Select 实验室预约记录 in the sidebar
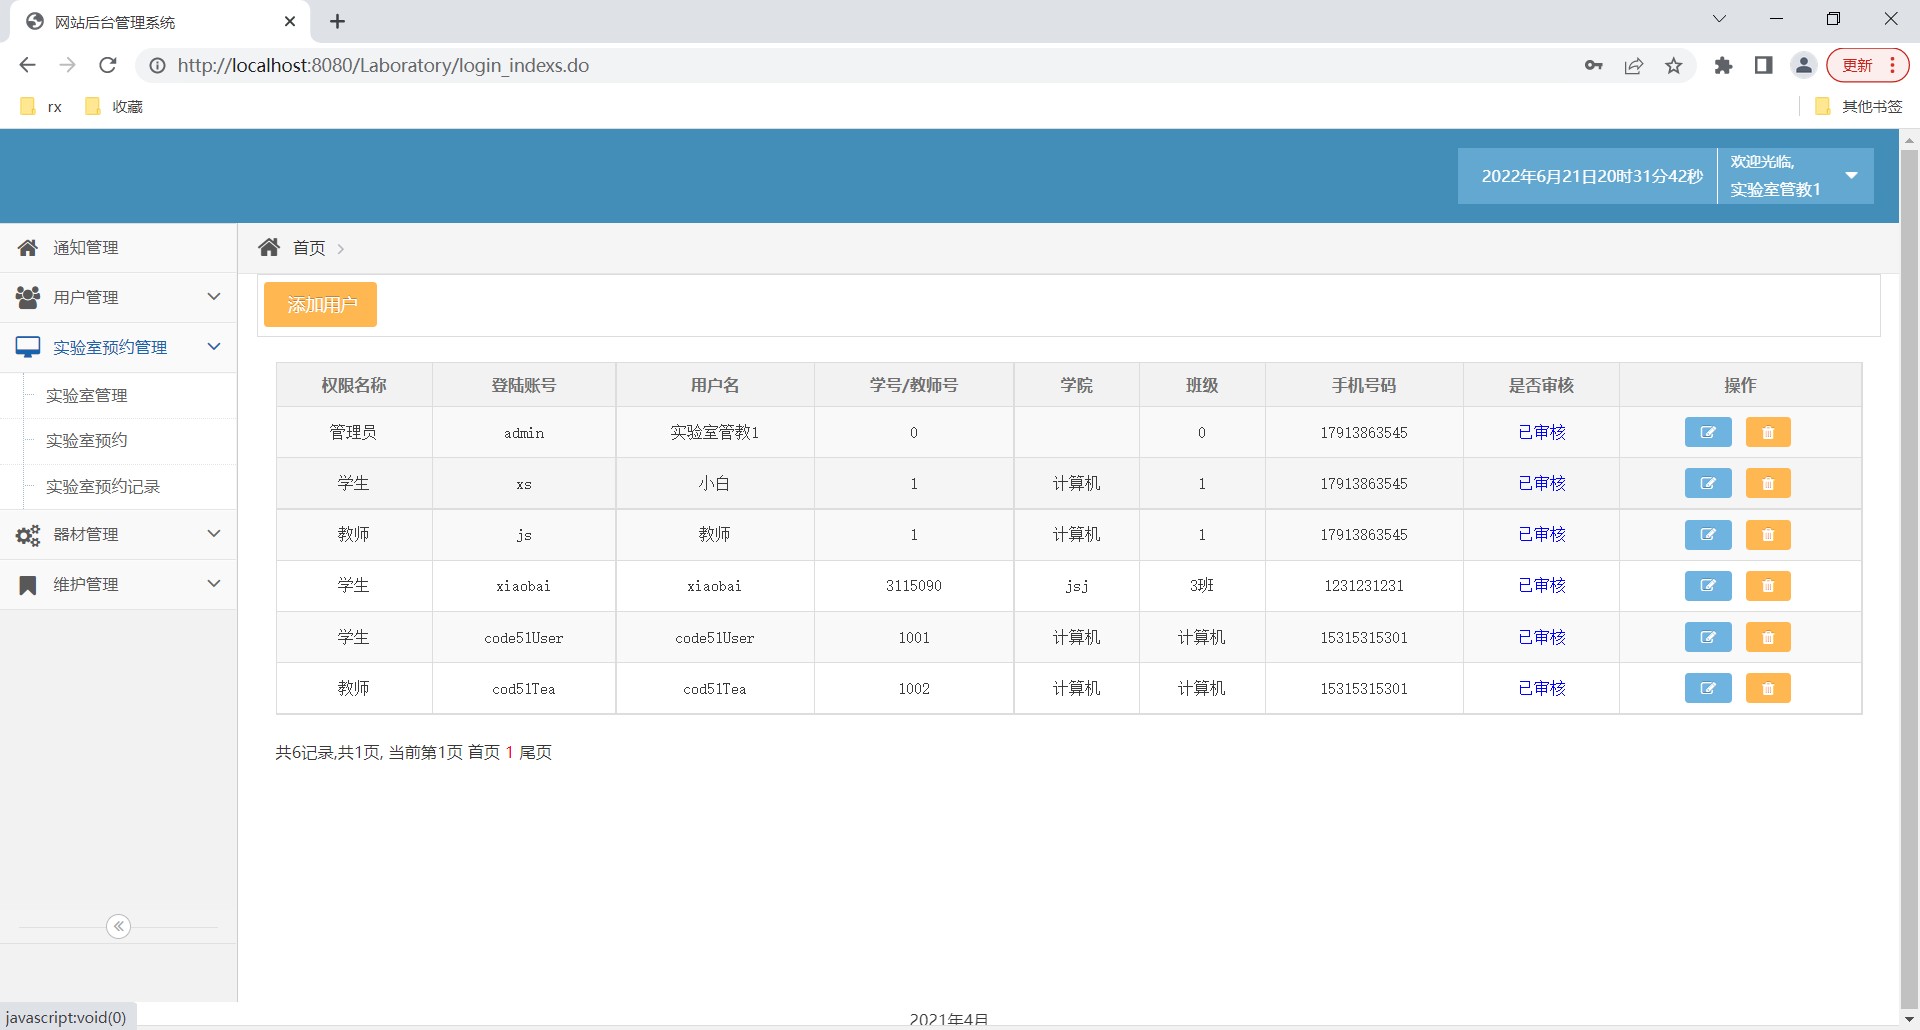 [105, 487]
